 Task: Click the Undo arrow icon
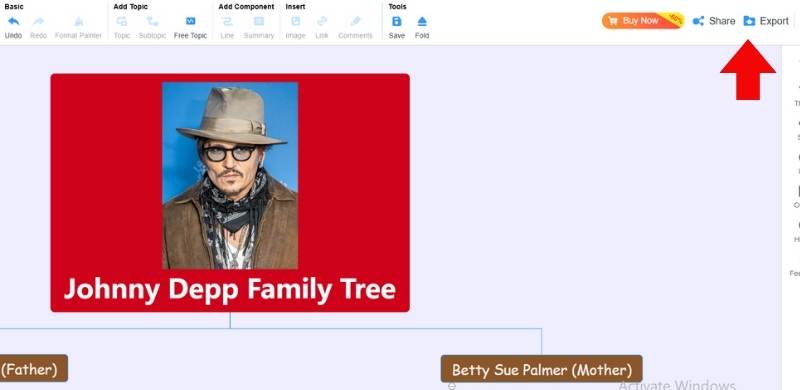(x=13, y=21)
